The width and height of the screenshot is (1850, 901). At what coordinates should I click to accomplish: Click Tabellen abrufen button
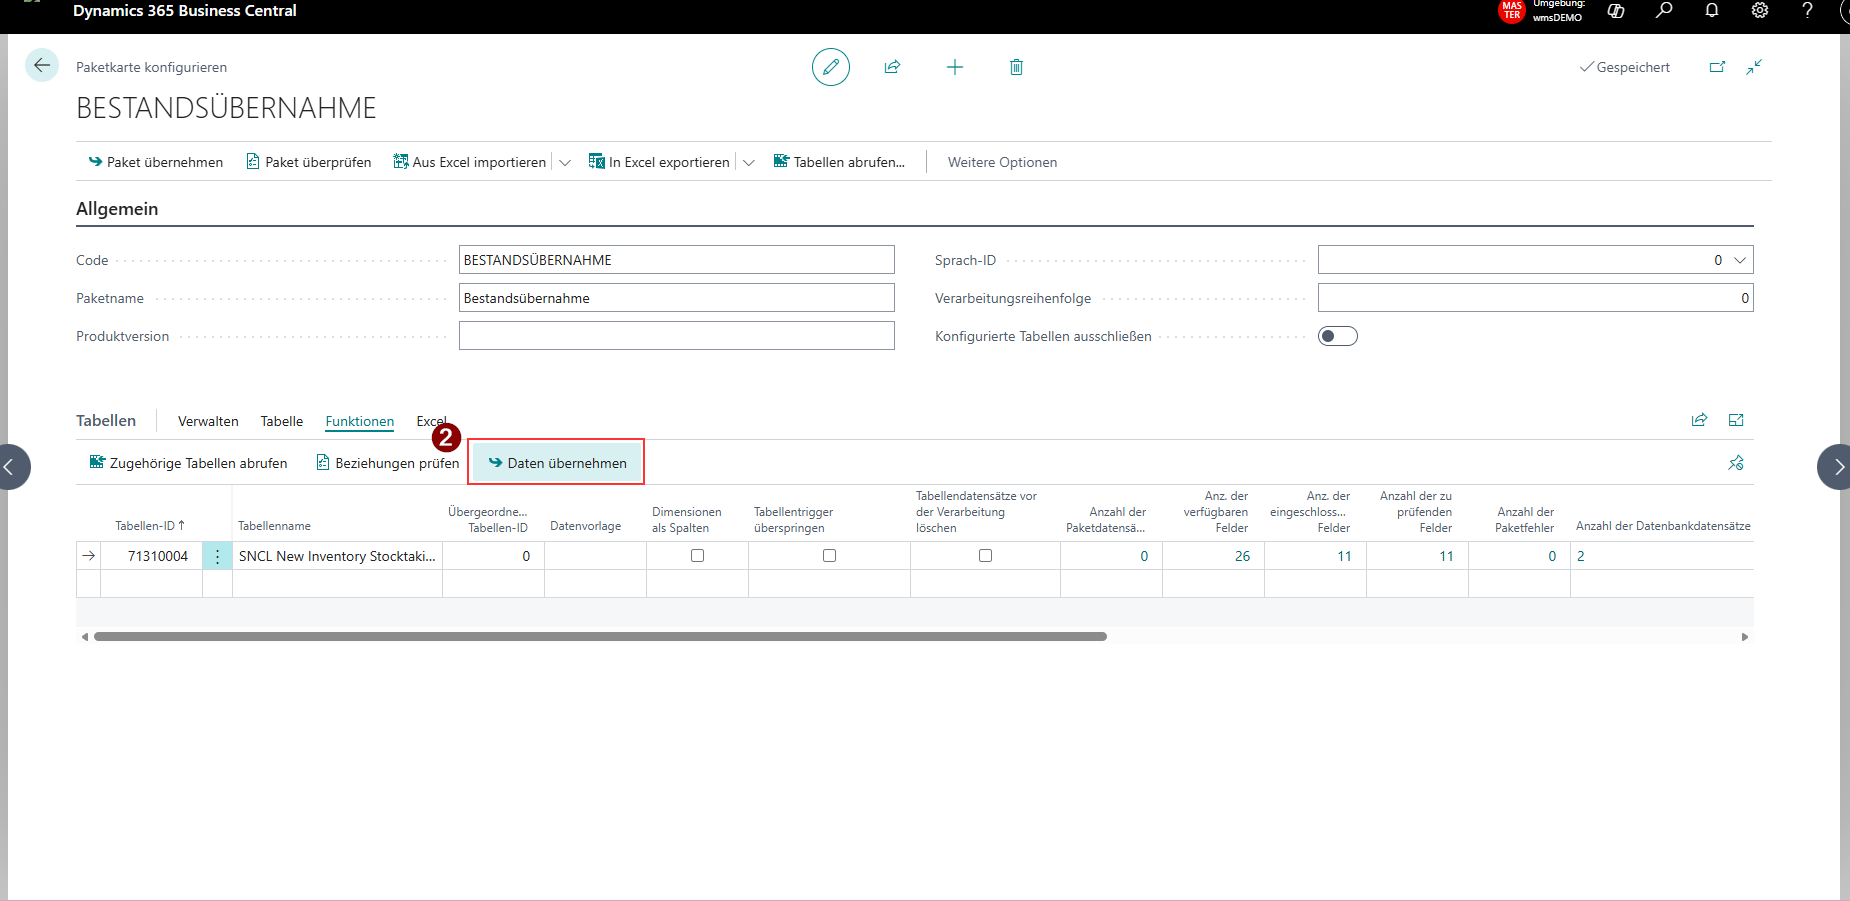tap(839, 162)
